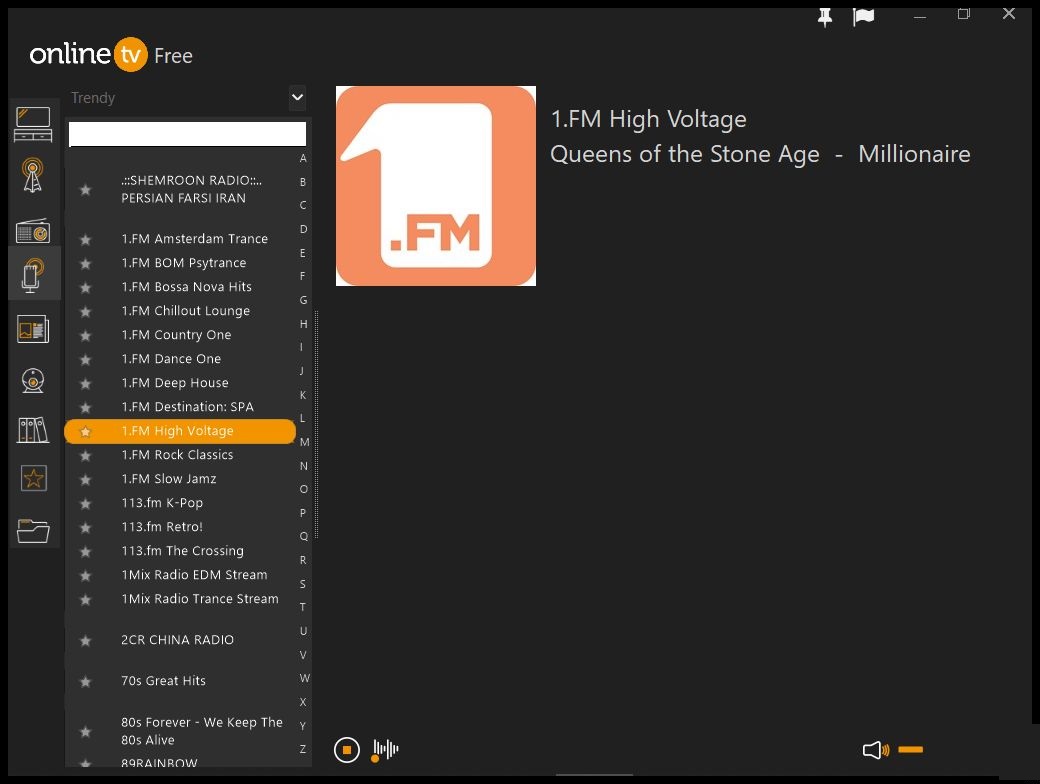Jump to letter T in index
This screenshot has height=784, width=1040.
click(303, 607)
